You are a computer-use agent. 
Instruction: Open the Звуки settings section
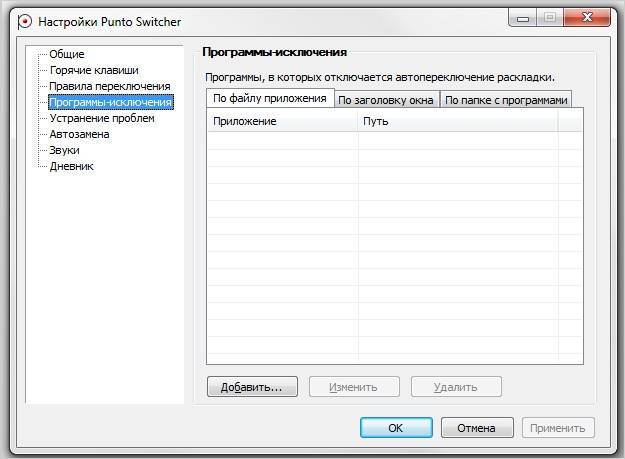point(64,150)
